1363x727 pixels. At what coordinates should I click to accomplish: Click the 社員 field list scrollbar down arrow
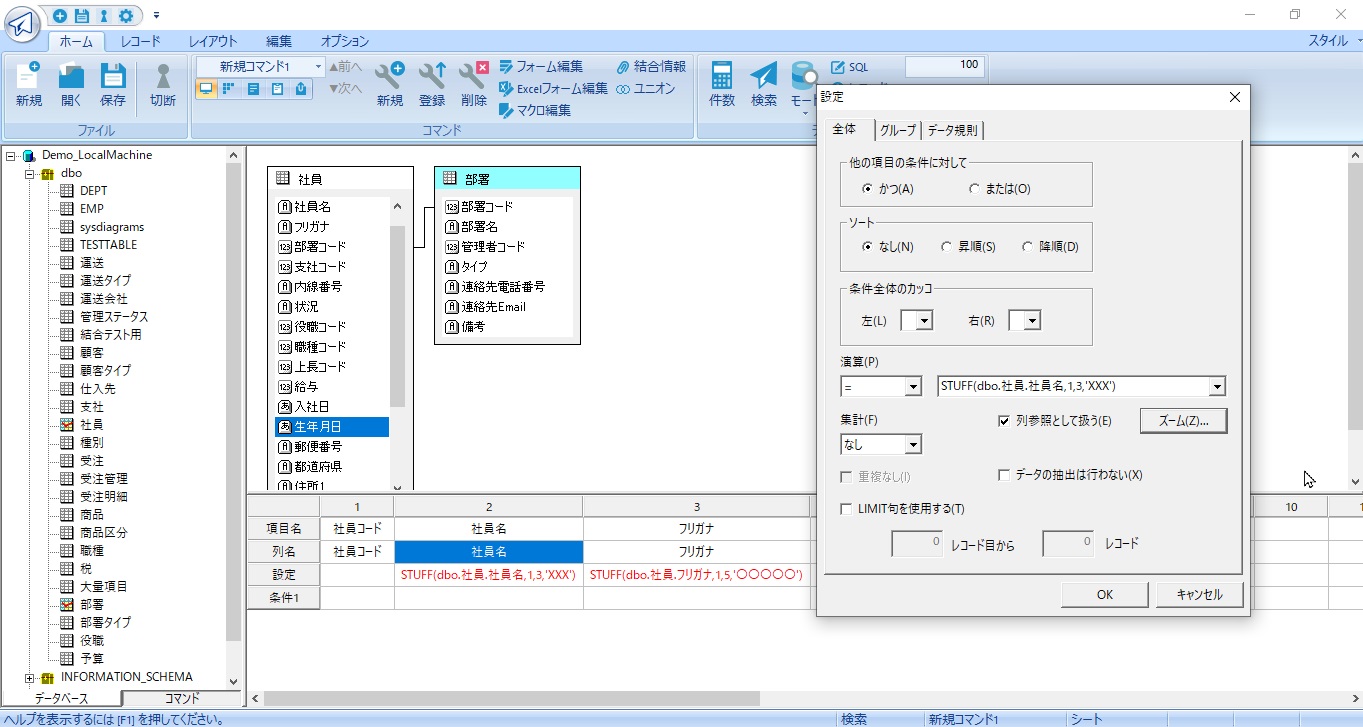click(397, 486)
